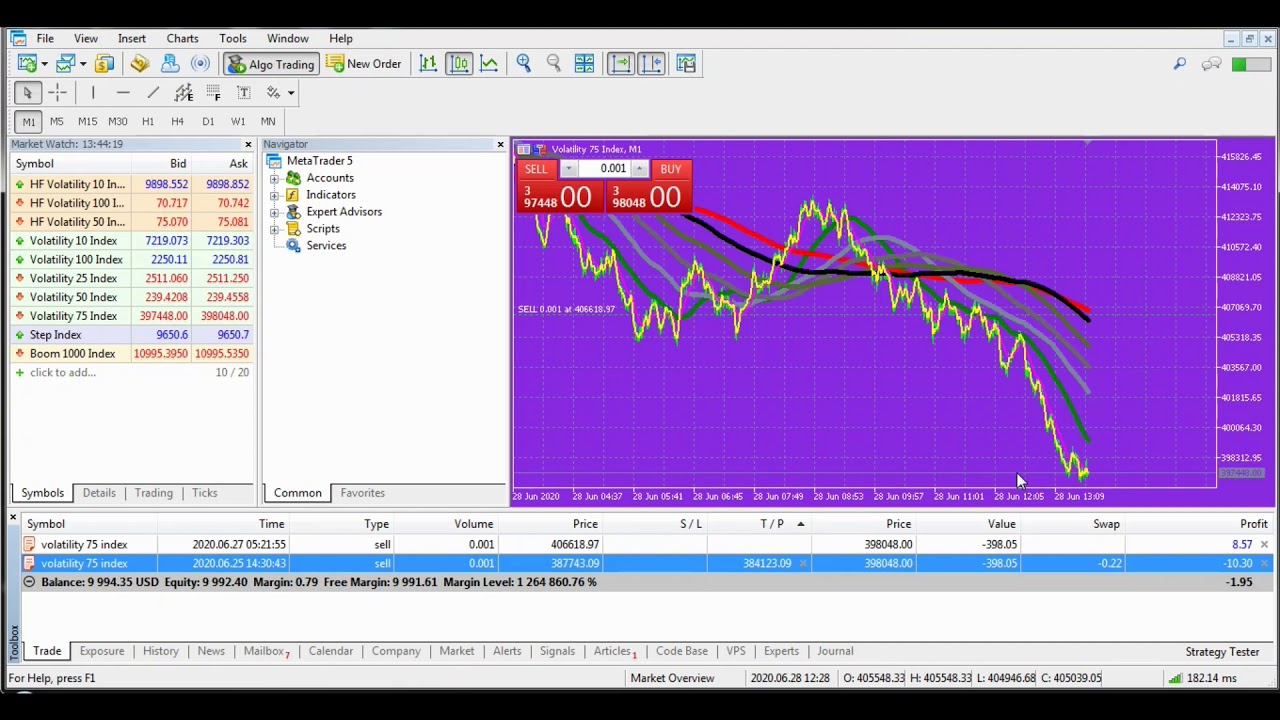
Task: Collapse the balance summary row
Action: pyautogui.click(x=29, y=582)
